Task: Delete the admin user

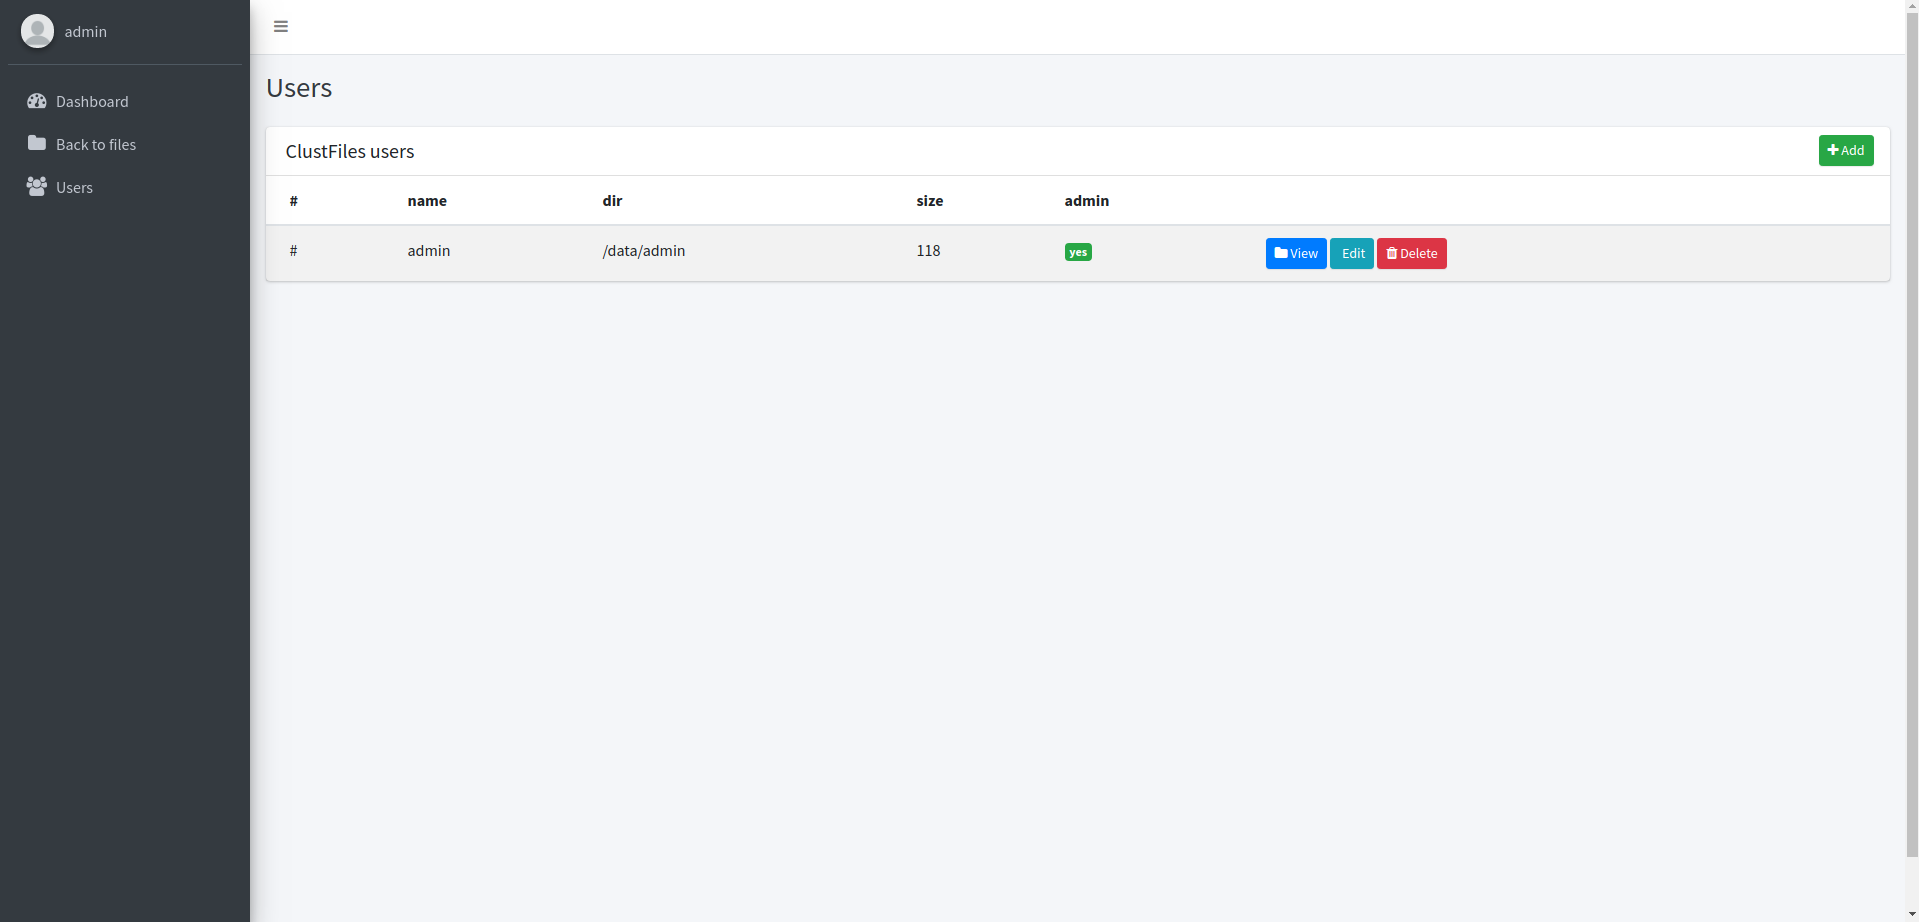Action: click(x=1411, y=253)
